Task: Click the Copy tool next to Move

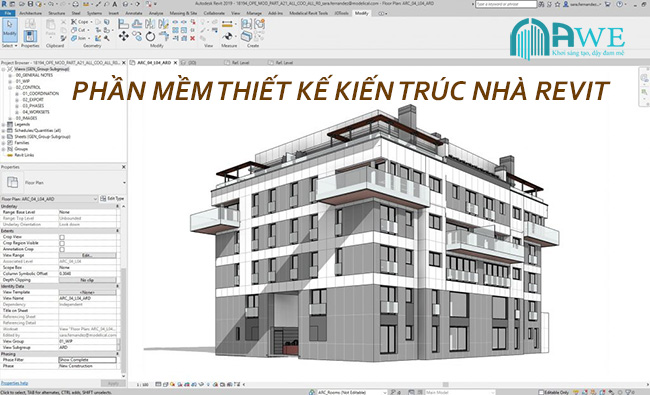Action: pyautogui.click(x=137, y=36)
